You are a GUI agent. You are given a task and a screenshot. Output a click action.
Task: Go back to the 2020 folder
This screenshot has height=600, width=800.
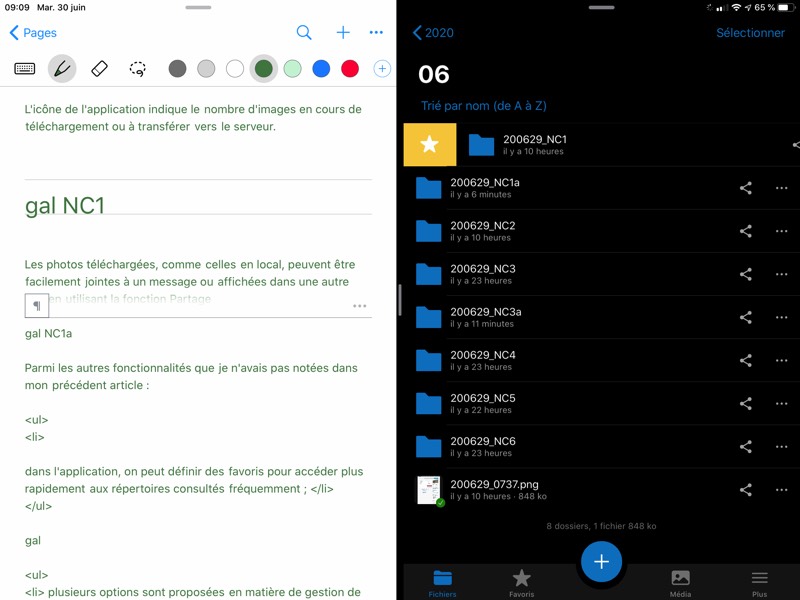[433, 33]
